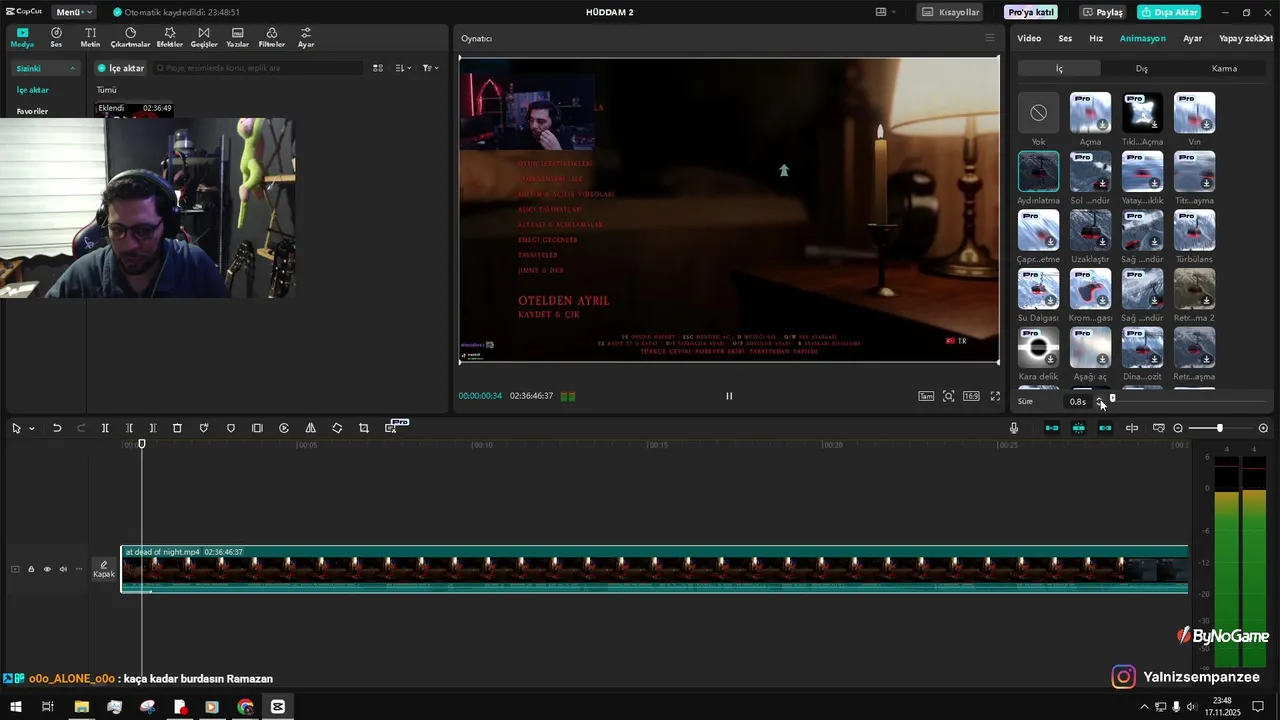Image resolution: width=1280 pixels, height=720 pixels.
Task: Open the Ses audio panel
Action: pyautogui.click(x=56, y=38)
